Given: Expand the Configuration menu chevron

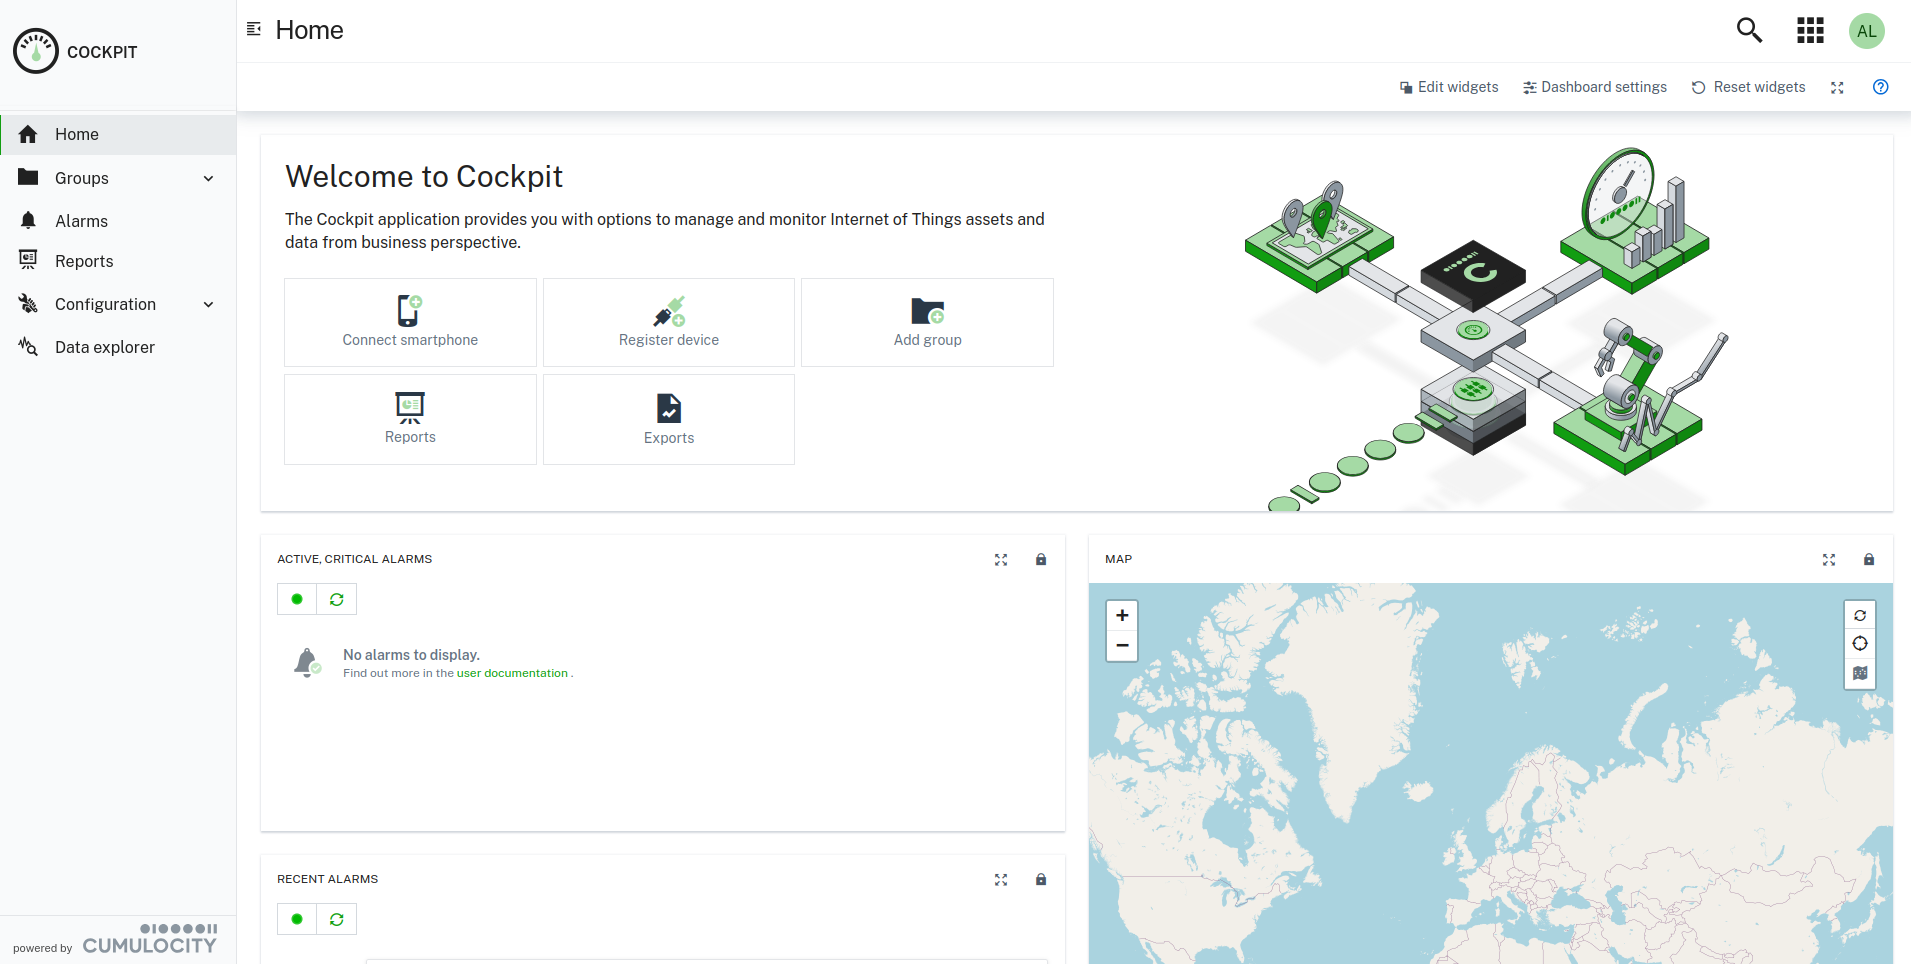Looking at the screenshot, I should coord(208,304).
